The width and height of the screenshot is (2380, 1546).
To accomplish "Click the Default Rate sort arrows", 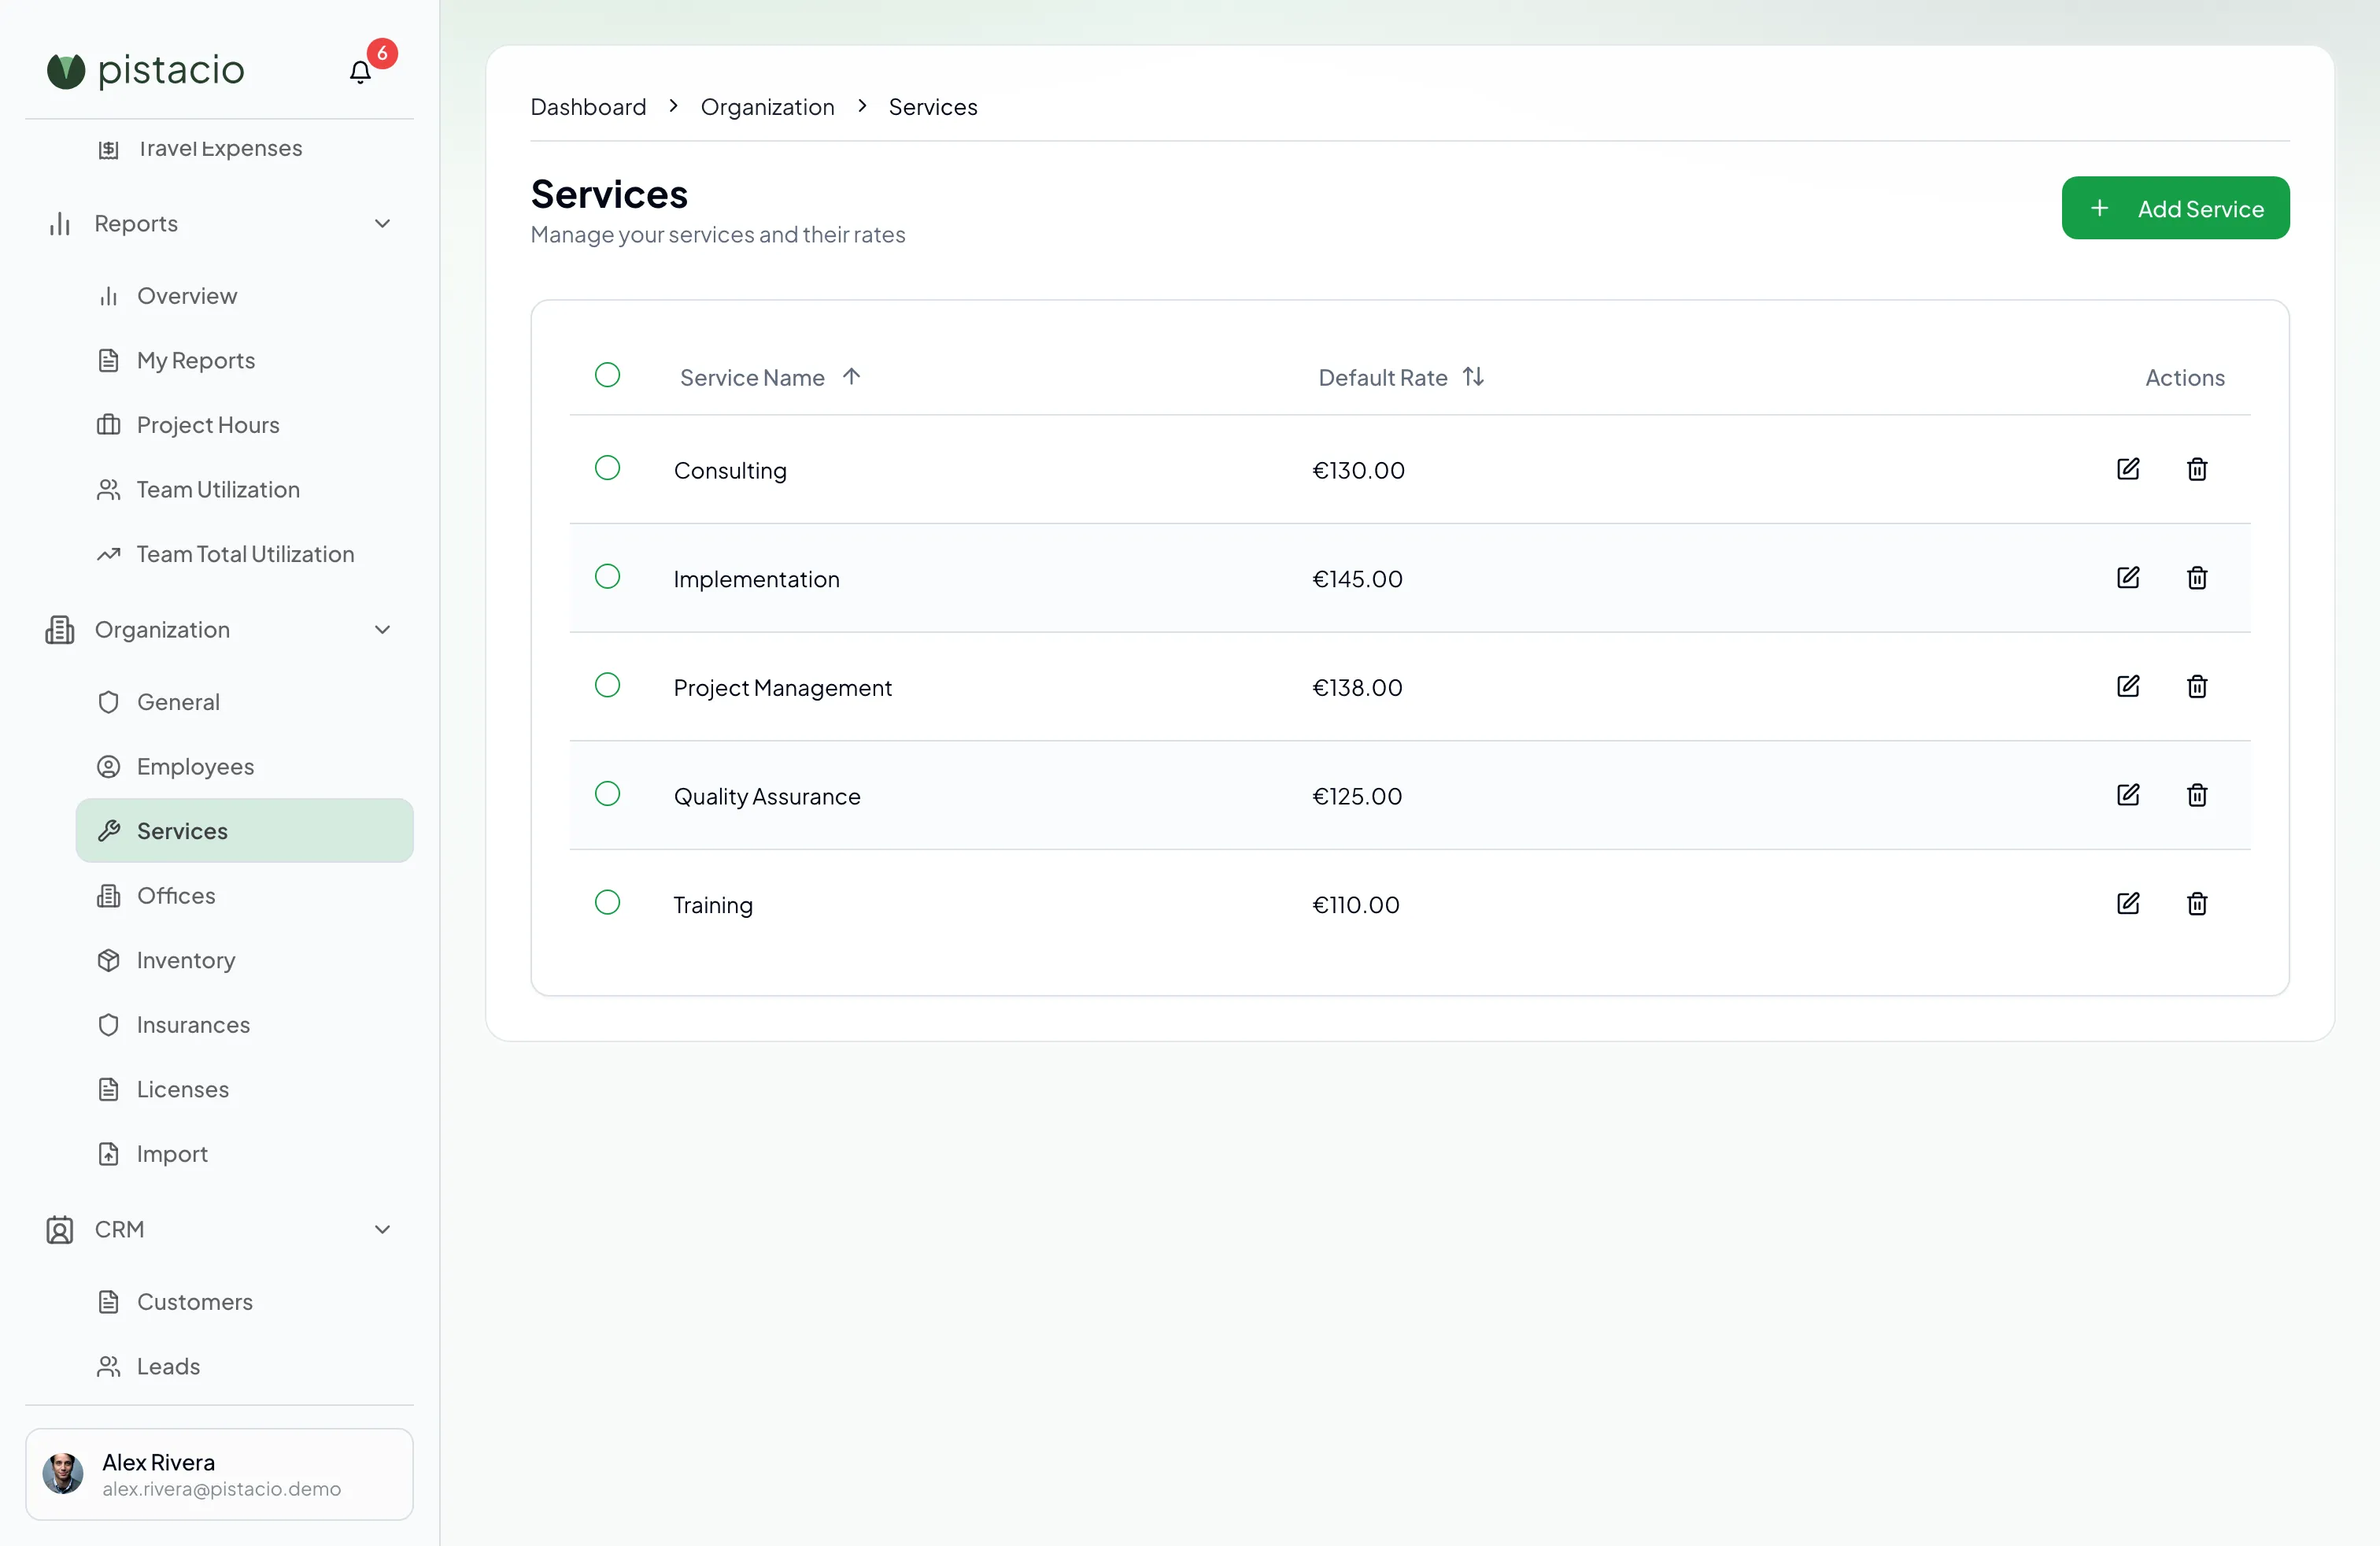I will click(1473, 377).
